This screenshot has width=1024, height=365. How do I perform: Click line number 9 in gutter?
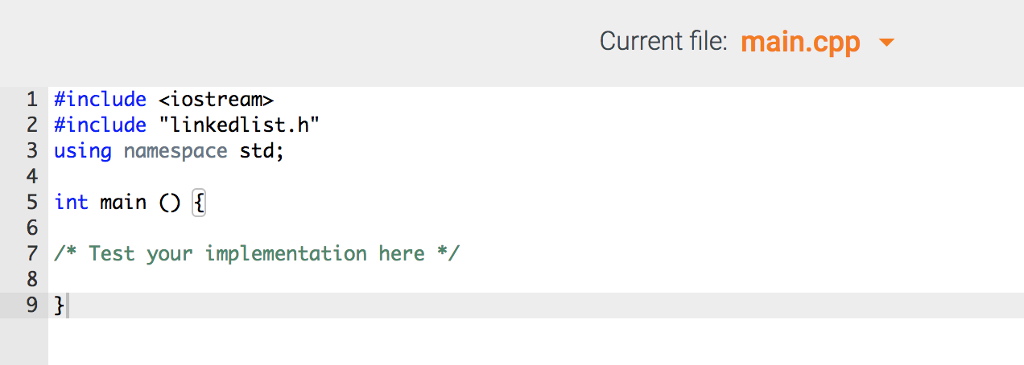33,306
